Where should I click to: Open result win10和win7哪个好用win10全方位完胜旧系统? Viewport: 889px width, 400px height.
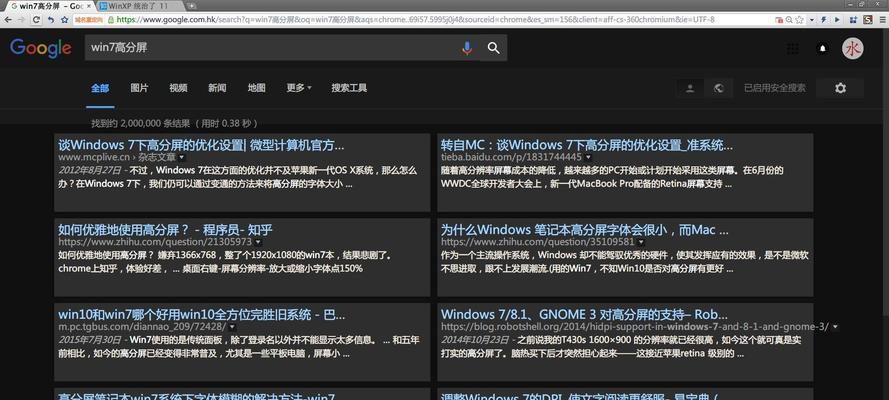[x=201, y=314]
